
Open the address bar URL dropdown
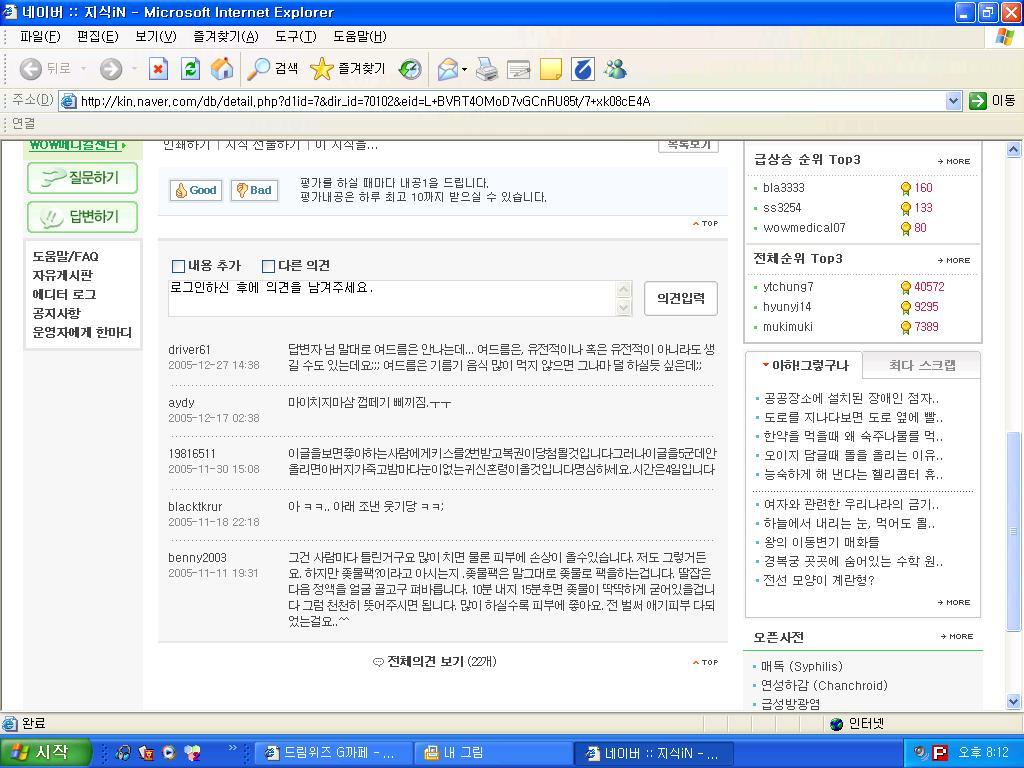point(953,101)
